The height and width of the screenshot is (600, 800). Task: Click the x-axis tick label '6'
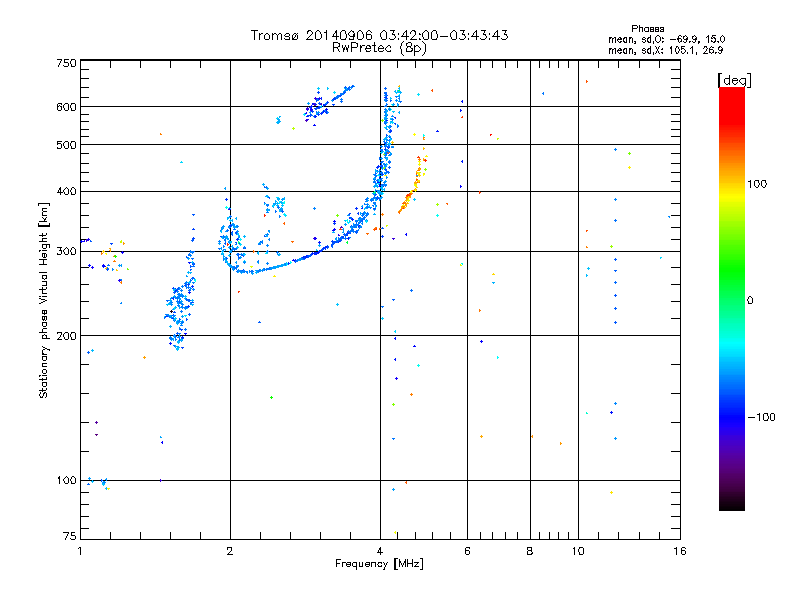pyautogui.click(x=467, y=551)
